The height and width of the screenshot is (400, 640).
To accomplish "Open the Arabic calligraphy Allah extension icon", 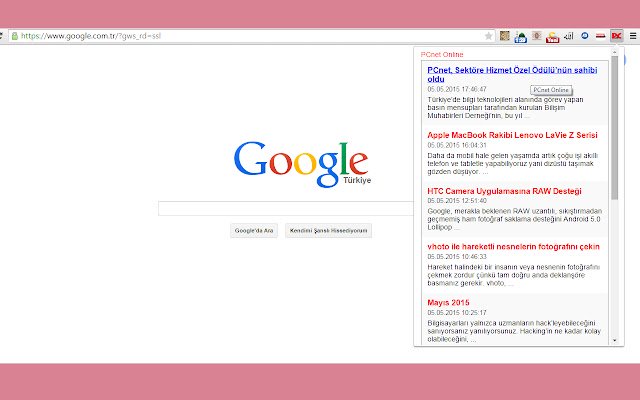I will 569,36.
